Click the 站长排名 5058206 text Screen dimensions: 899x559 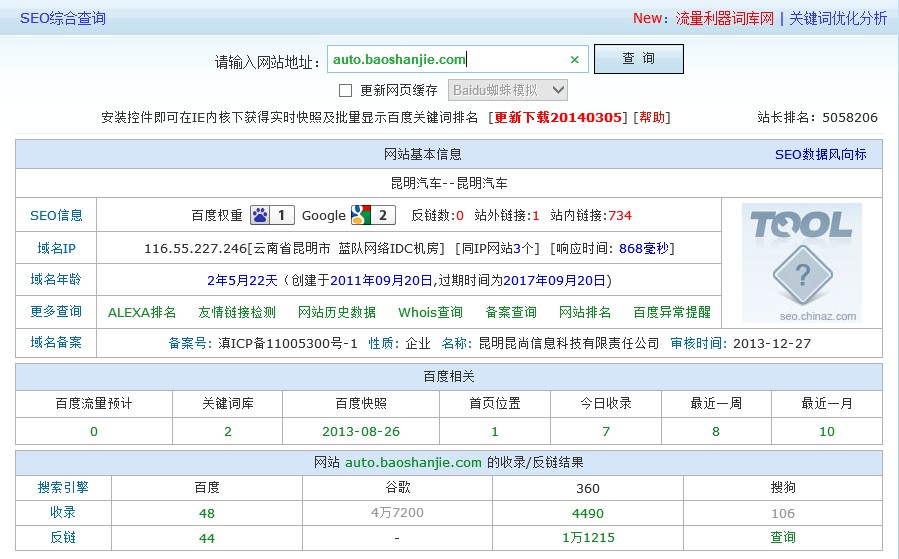[x=818, y=118]
